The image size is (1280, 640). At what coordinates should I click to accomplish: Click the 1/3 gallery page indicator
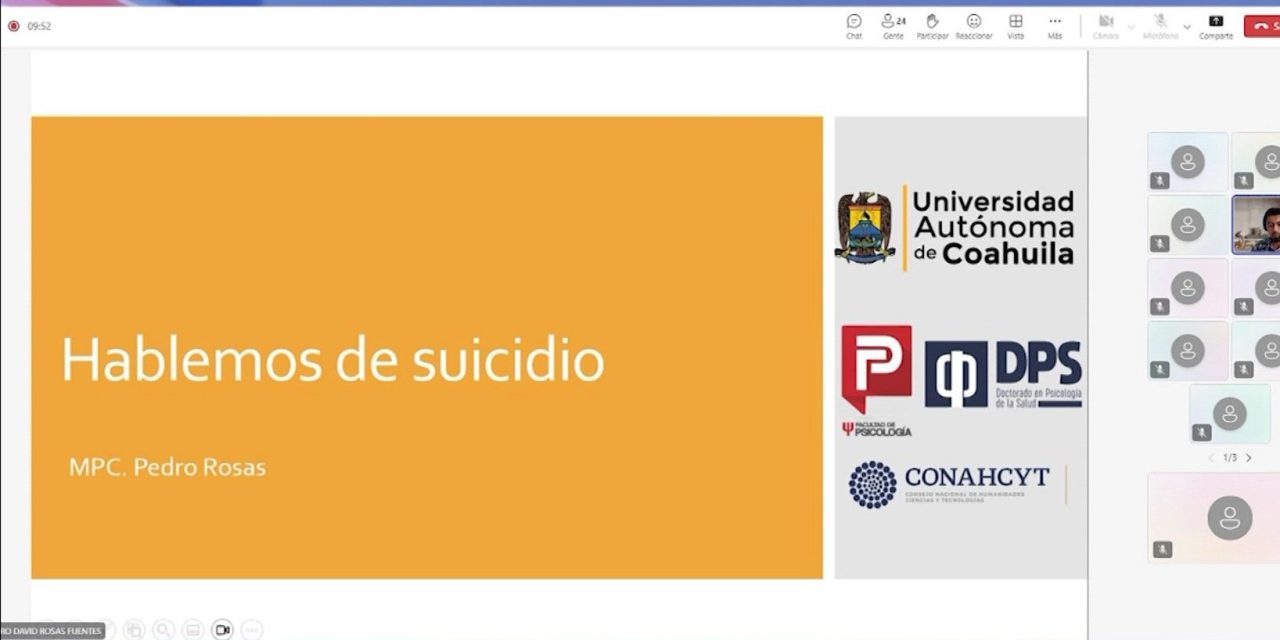1230,458
